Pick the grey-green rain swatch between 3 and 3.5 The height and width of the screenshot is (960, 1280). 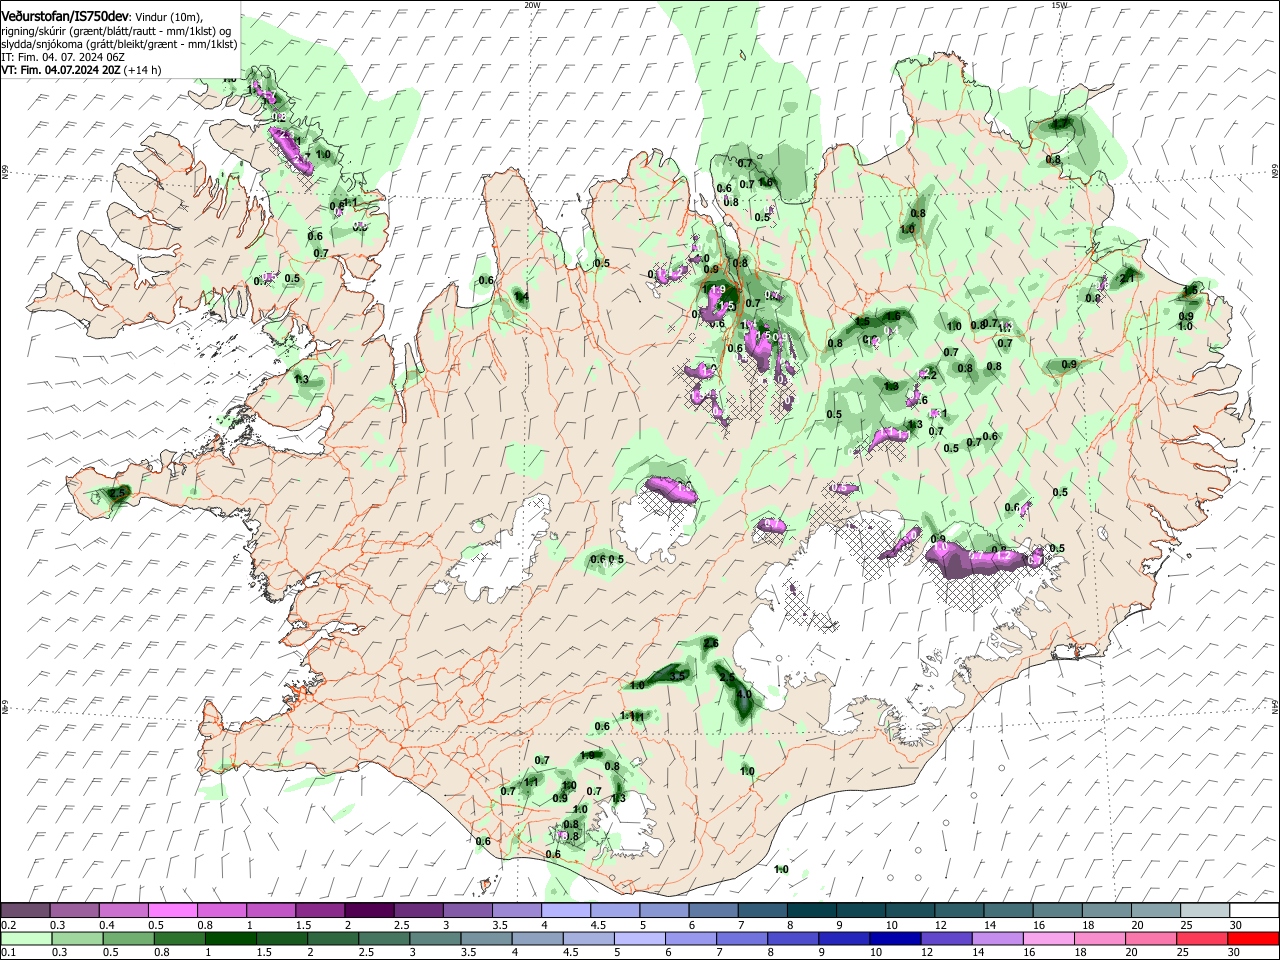pos(435,938)
